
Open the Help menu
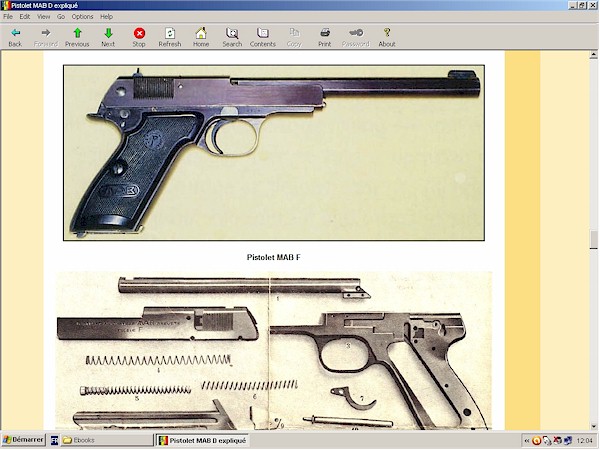click(x=106, y=16)
